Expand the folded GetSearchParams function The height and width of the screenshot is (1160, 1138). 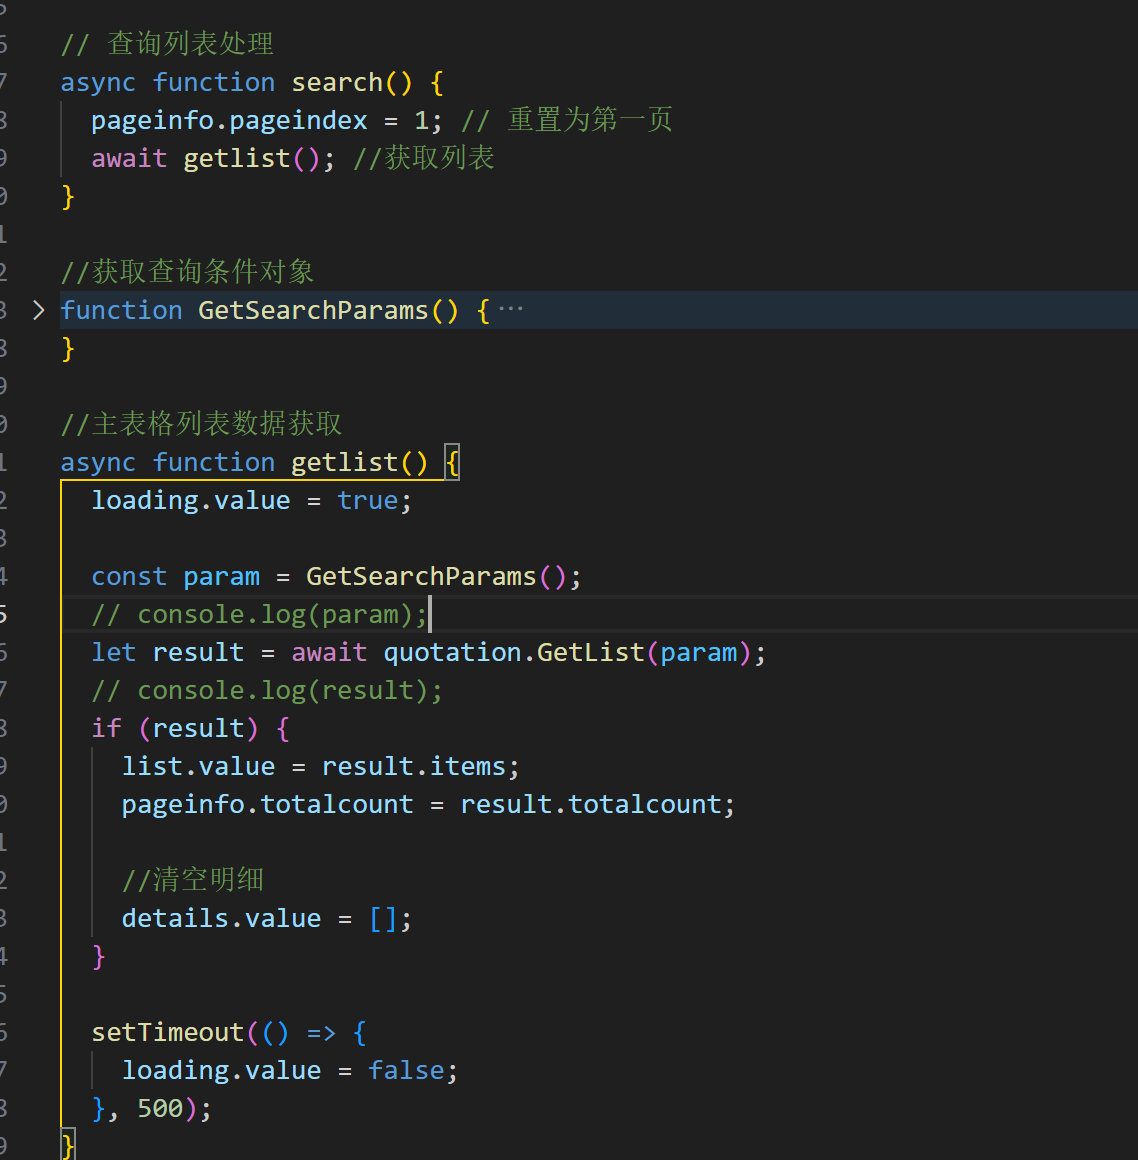click(x=38, y=310)
